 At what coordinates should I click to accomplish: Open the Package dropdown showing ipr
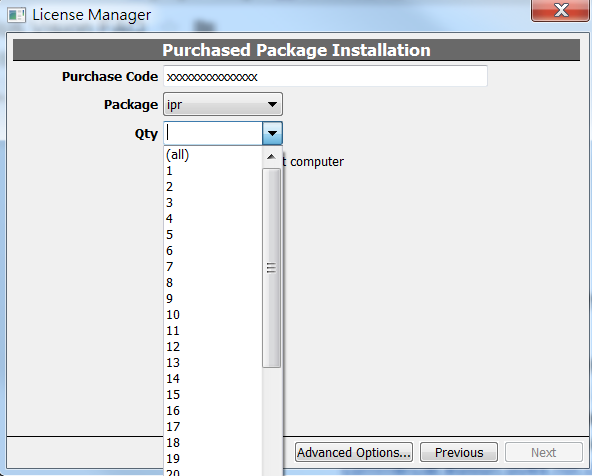[x=223, y=104]
